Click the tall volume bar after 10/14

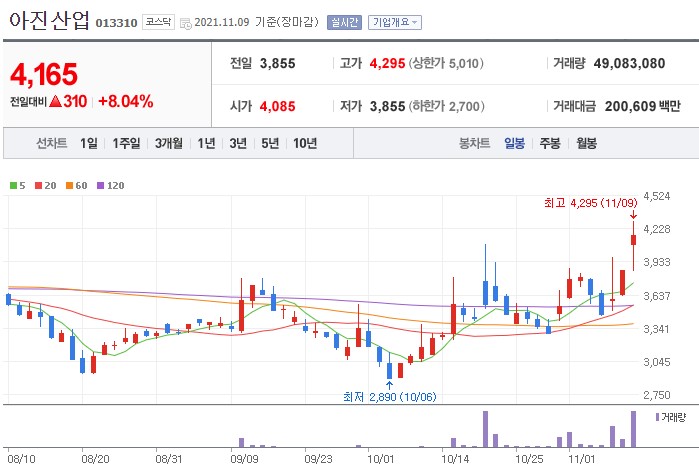(485, 429)
